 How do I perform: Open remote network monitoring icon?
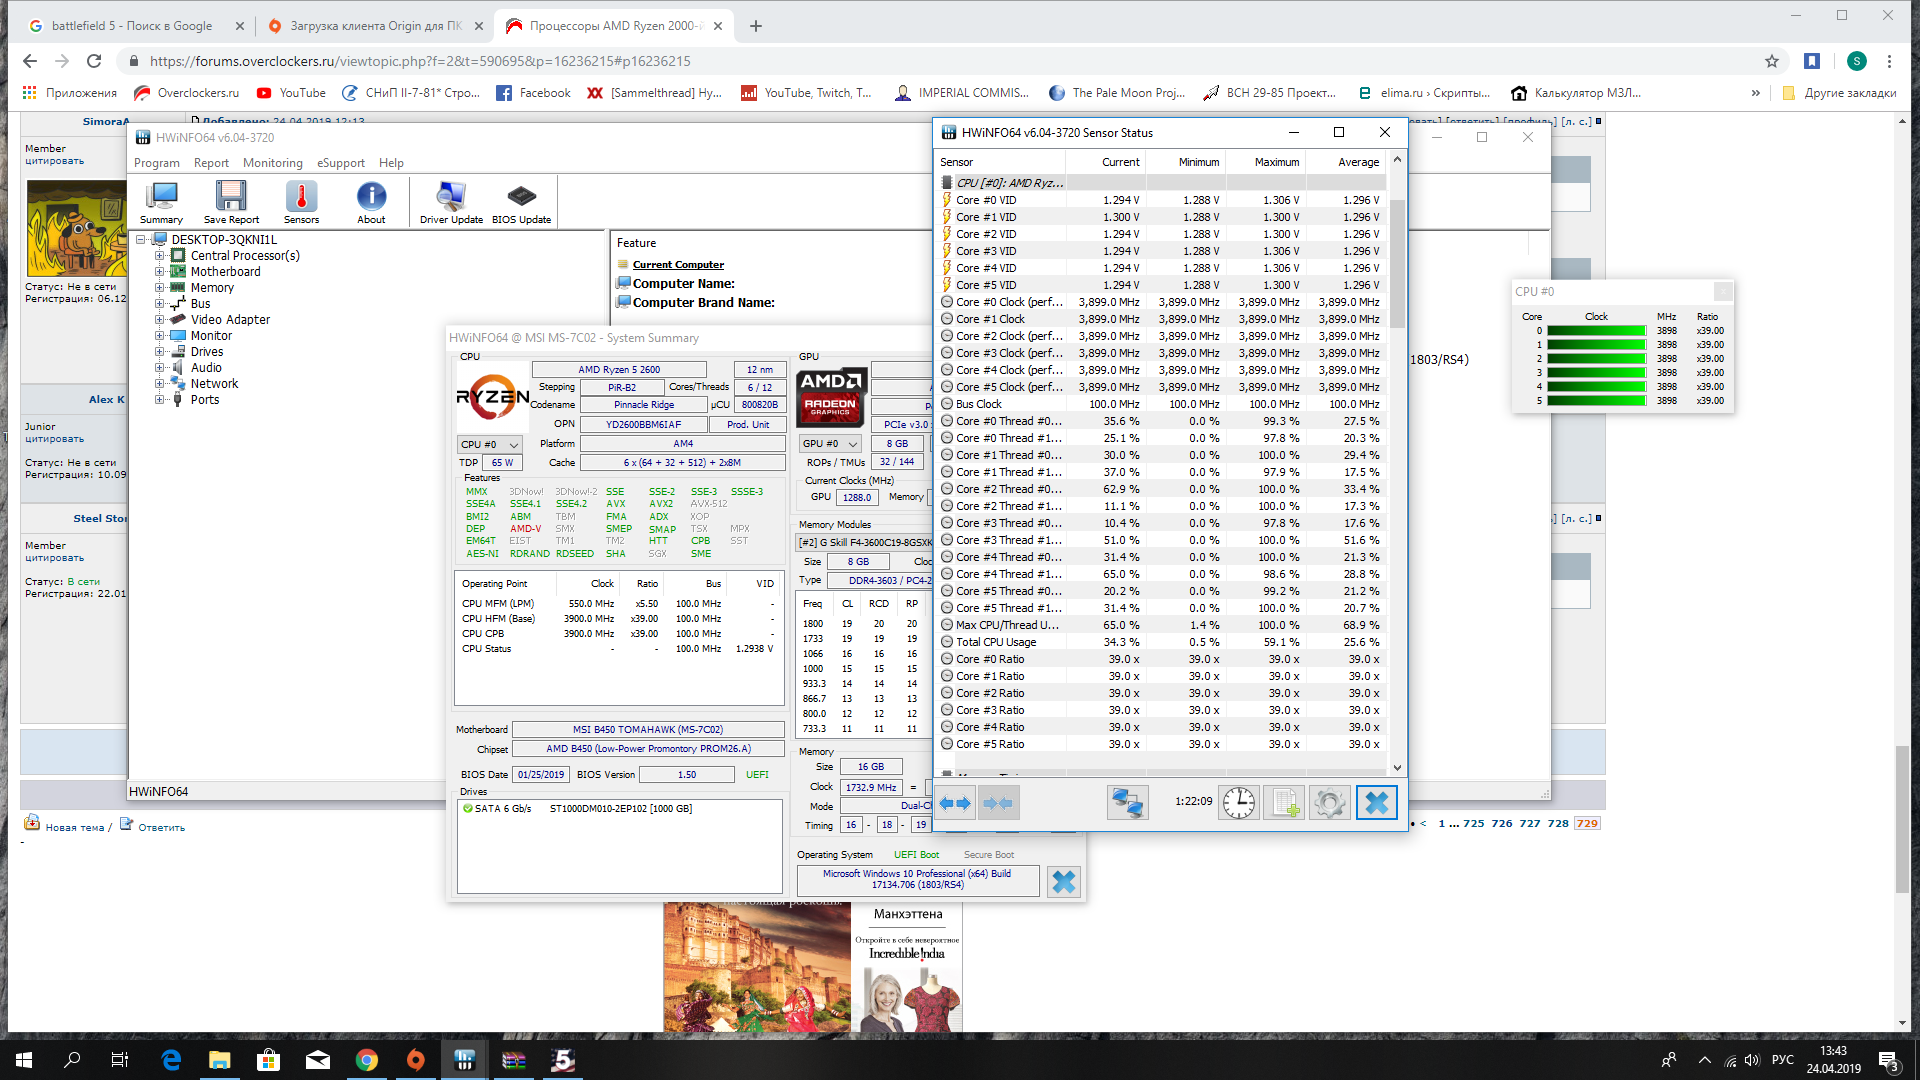pos(1127,803)
